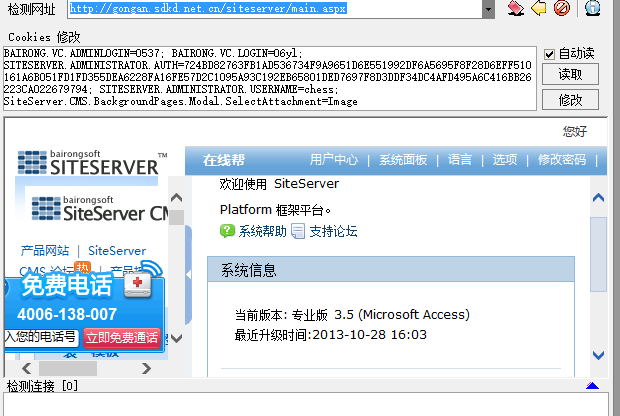The height and width of the screenshot is (416, 620).
Task: Click the 修改 button
Action: point(570,100)
